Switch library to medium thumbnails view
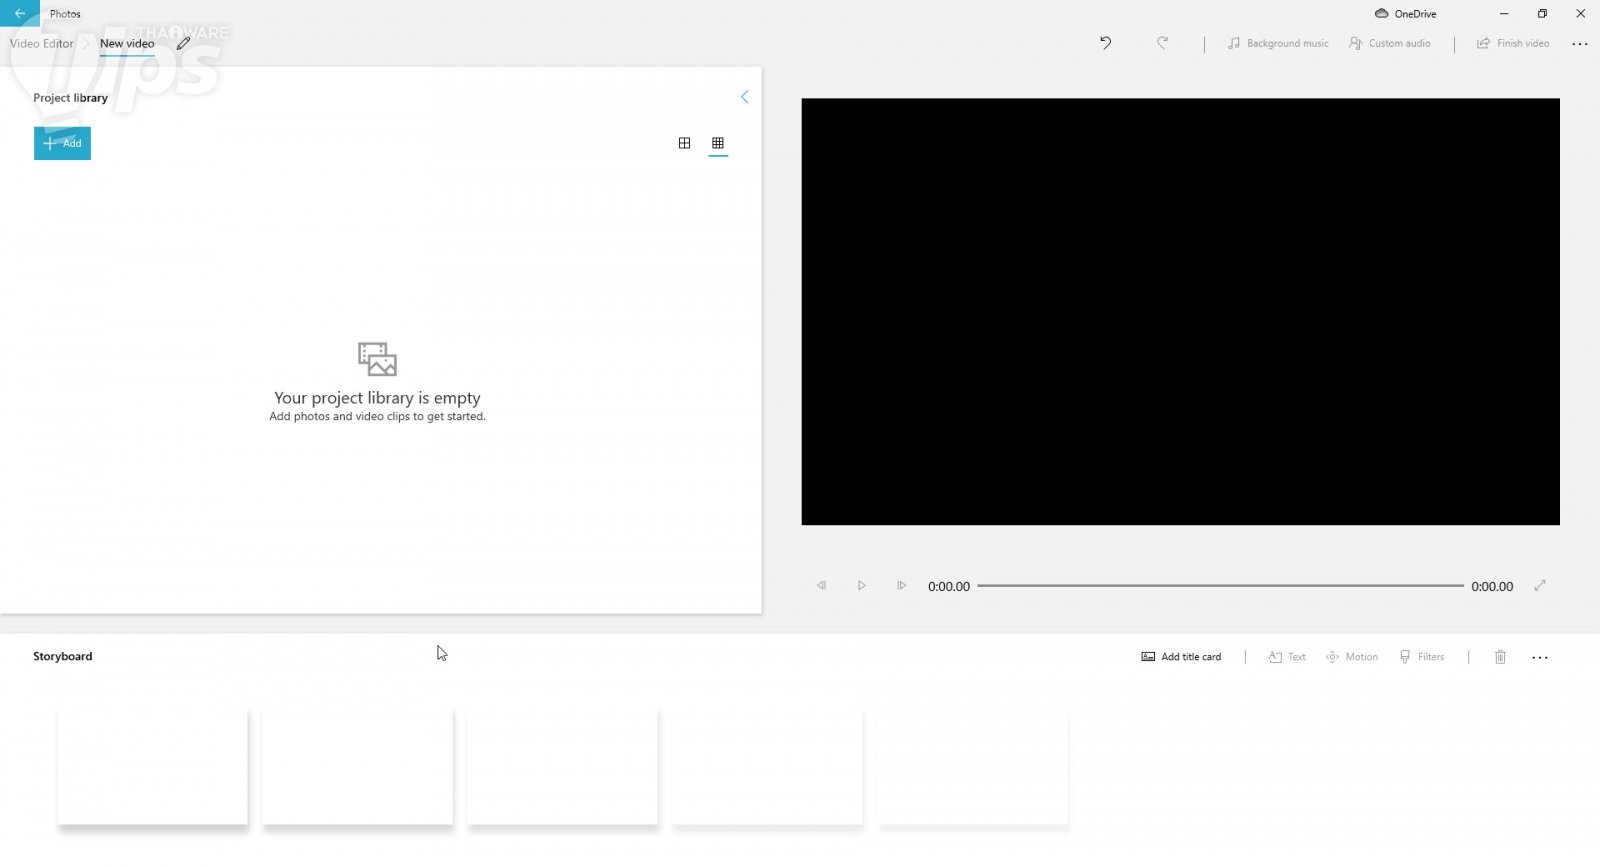 coord(684,143)
